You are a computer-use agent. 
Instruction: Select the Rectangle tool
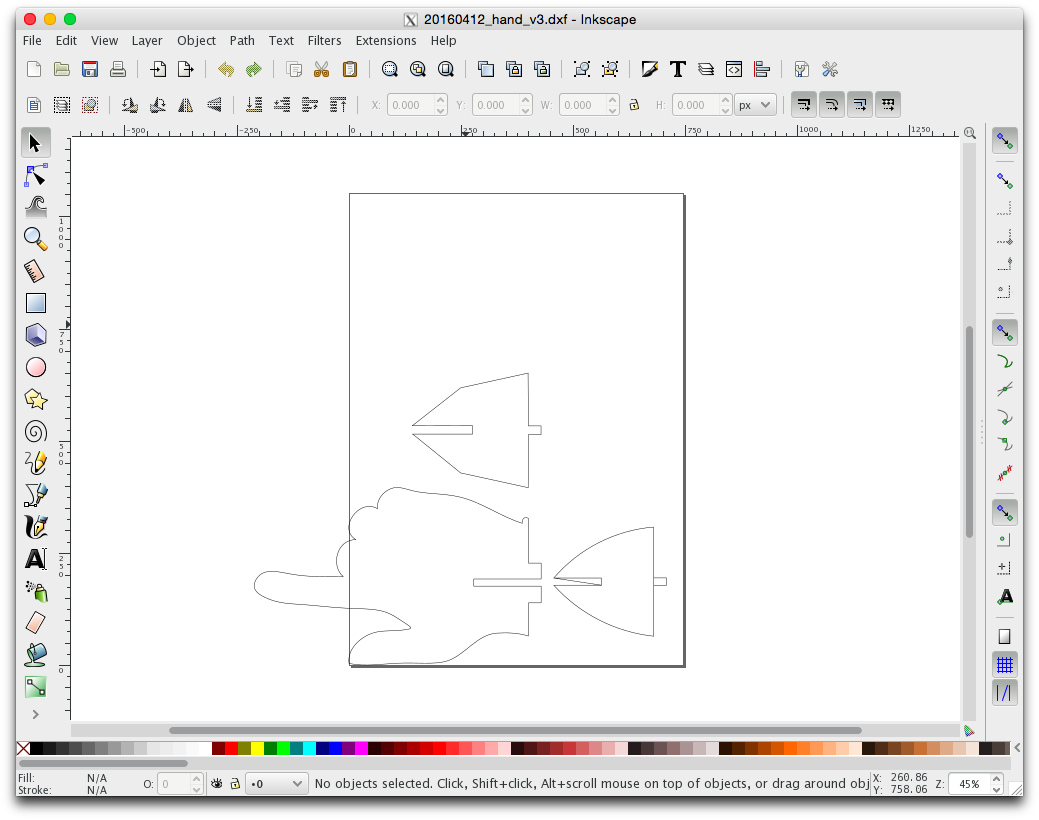tap(35, 303)
